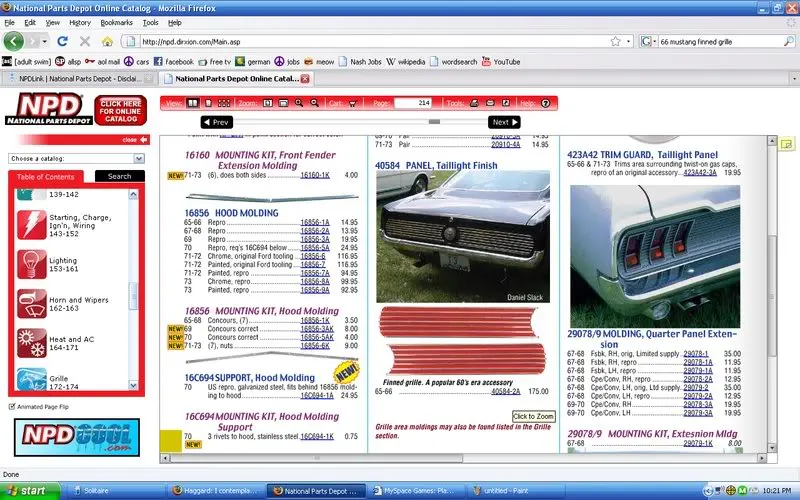Open the Bookmarks menu
The width and height of the screenshot is (800, 500).
click(116, 22)
